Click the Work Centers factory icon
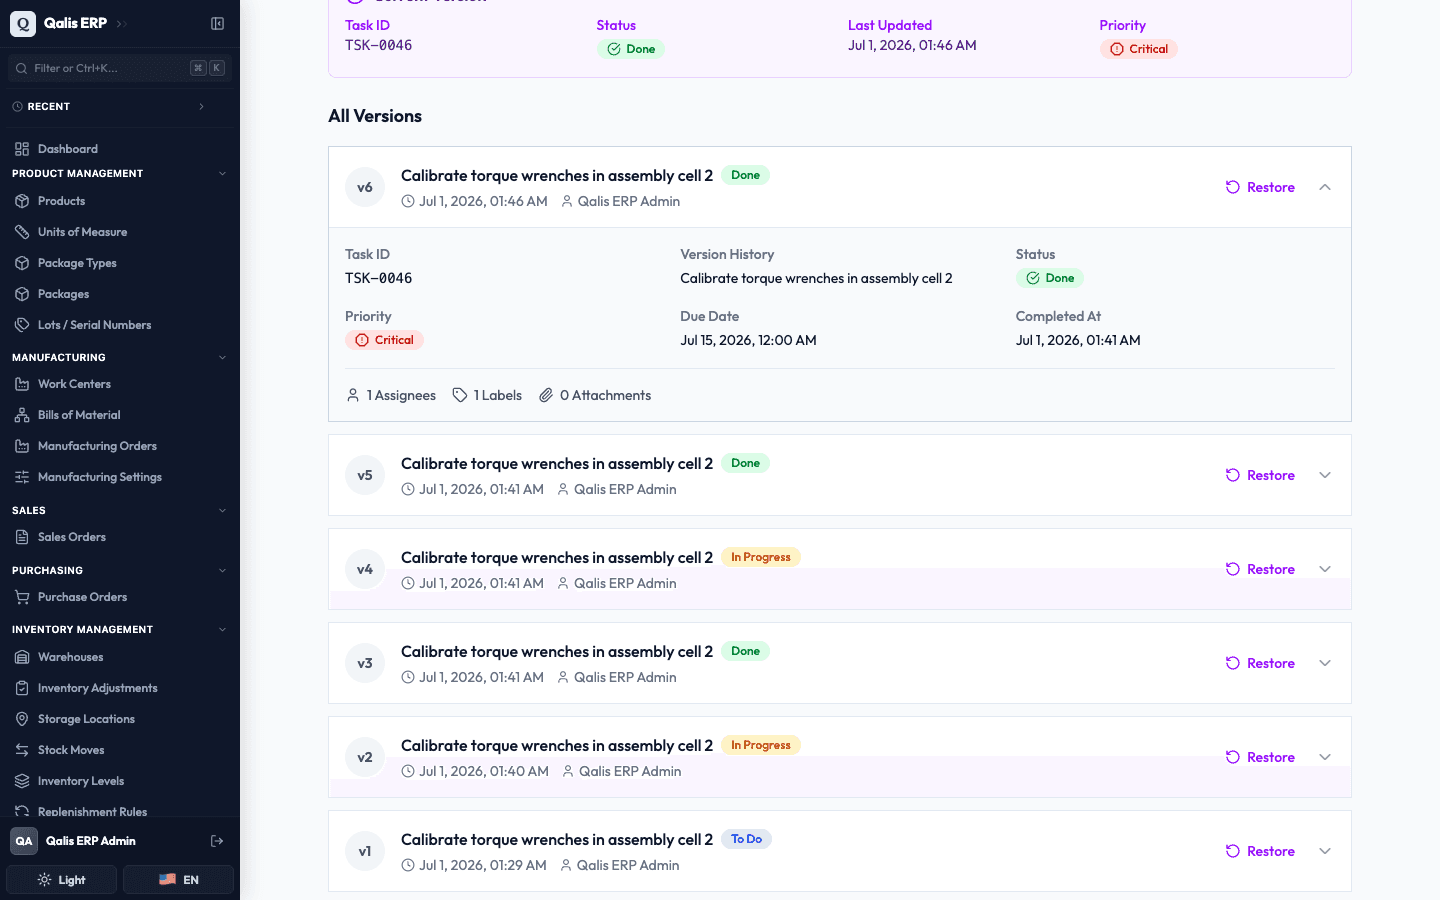 [22, 384]
